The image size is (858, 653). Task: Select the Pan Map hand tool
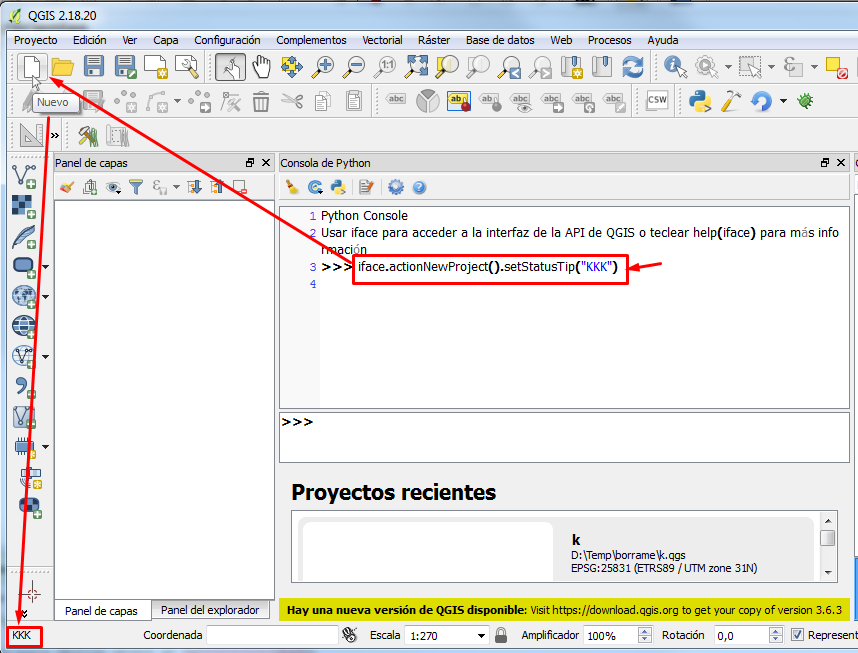click(x=261, y=67)
